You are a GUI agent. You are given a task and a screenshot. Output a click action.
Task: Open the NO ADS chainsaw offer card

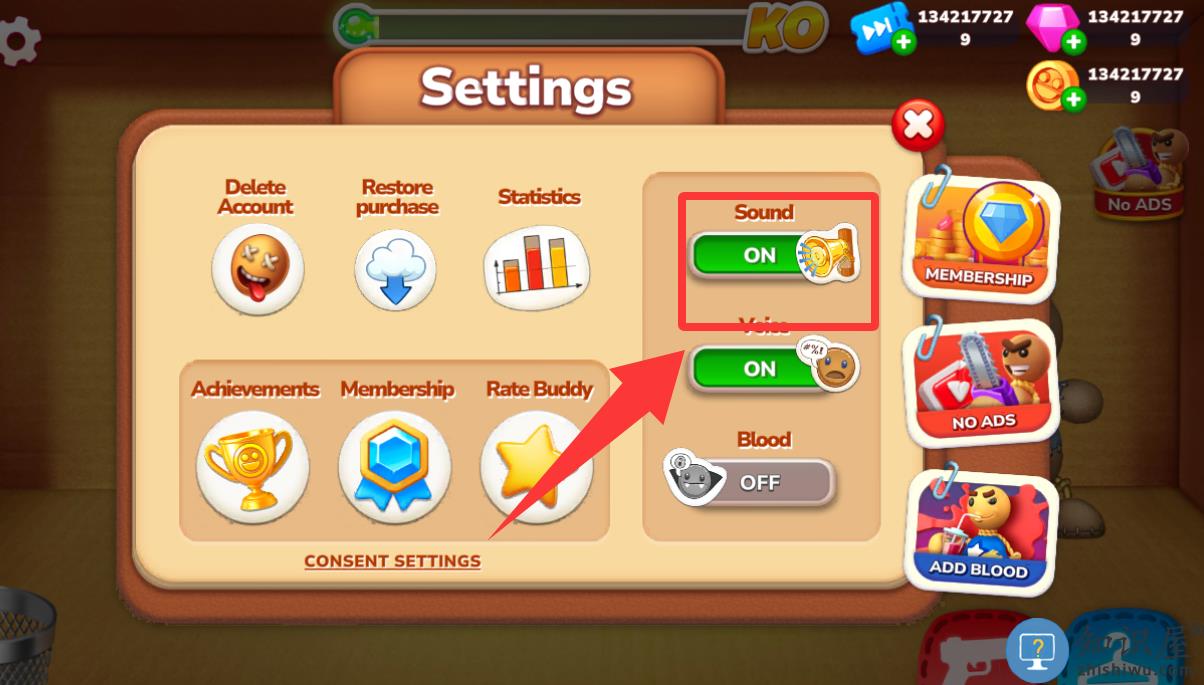[x=980, y=383]
